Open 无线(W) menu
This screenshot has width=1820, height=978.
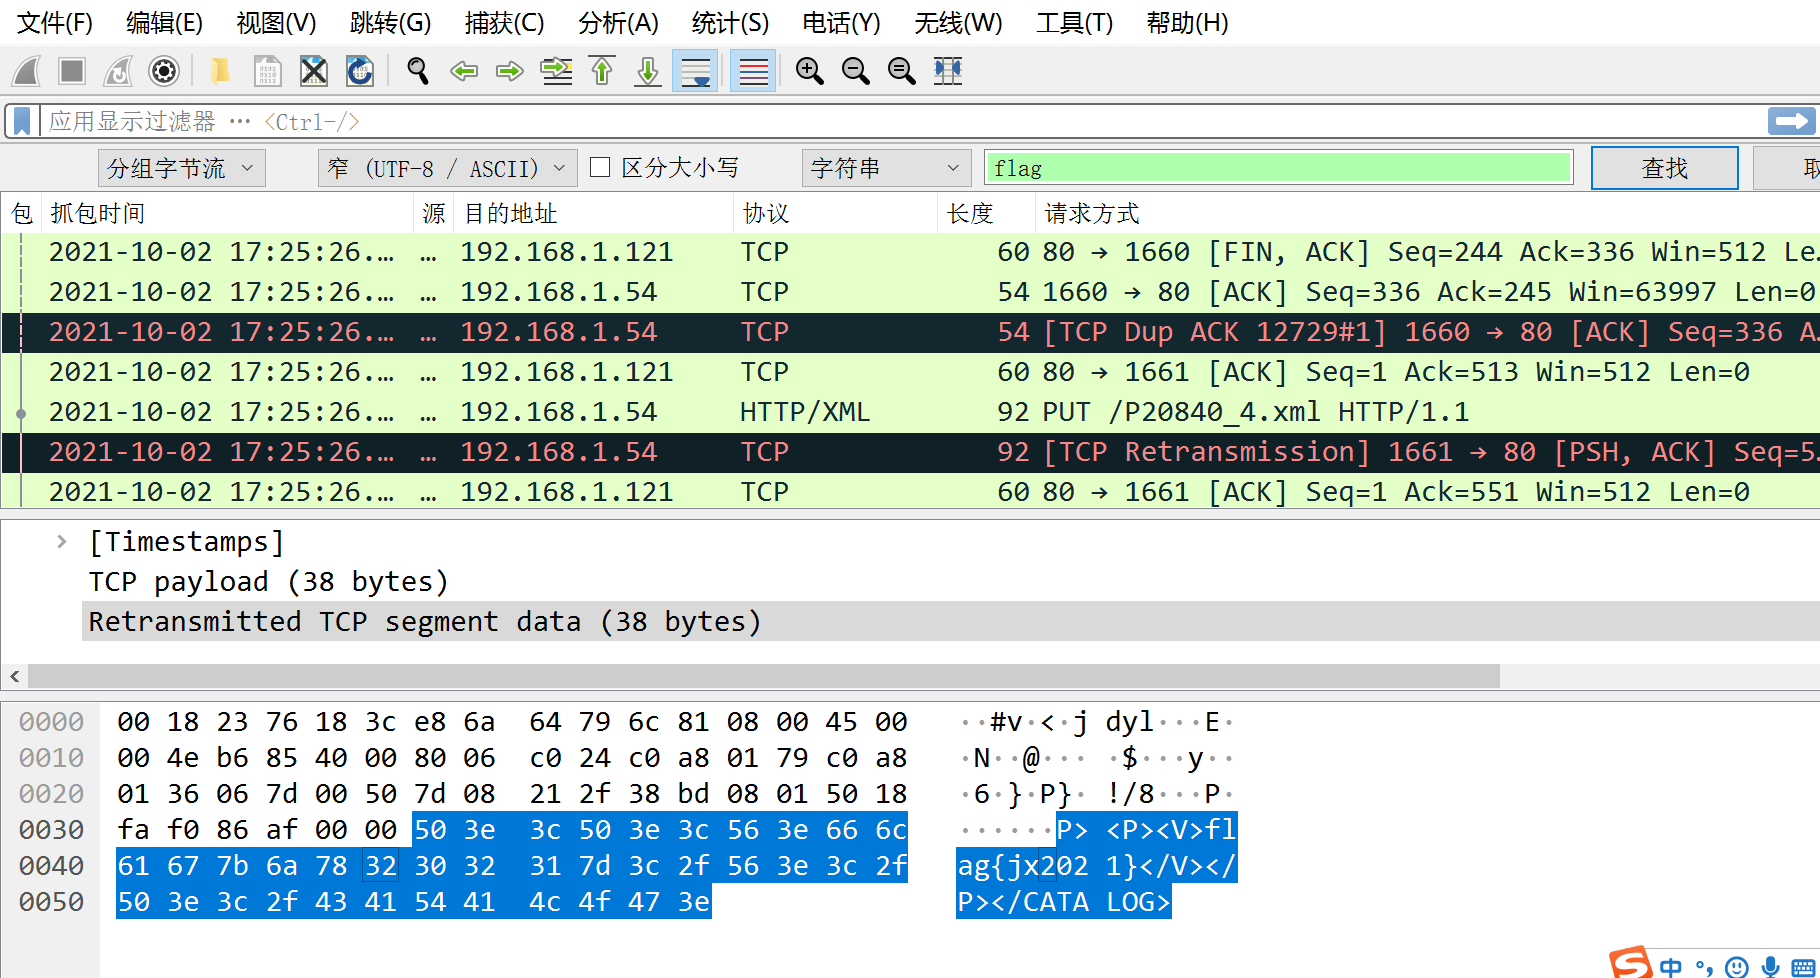[958, 23]
